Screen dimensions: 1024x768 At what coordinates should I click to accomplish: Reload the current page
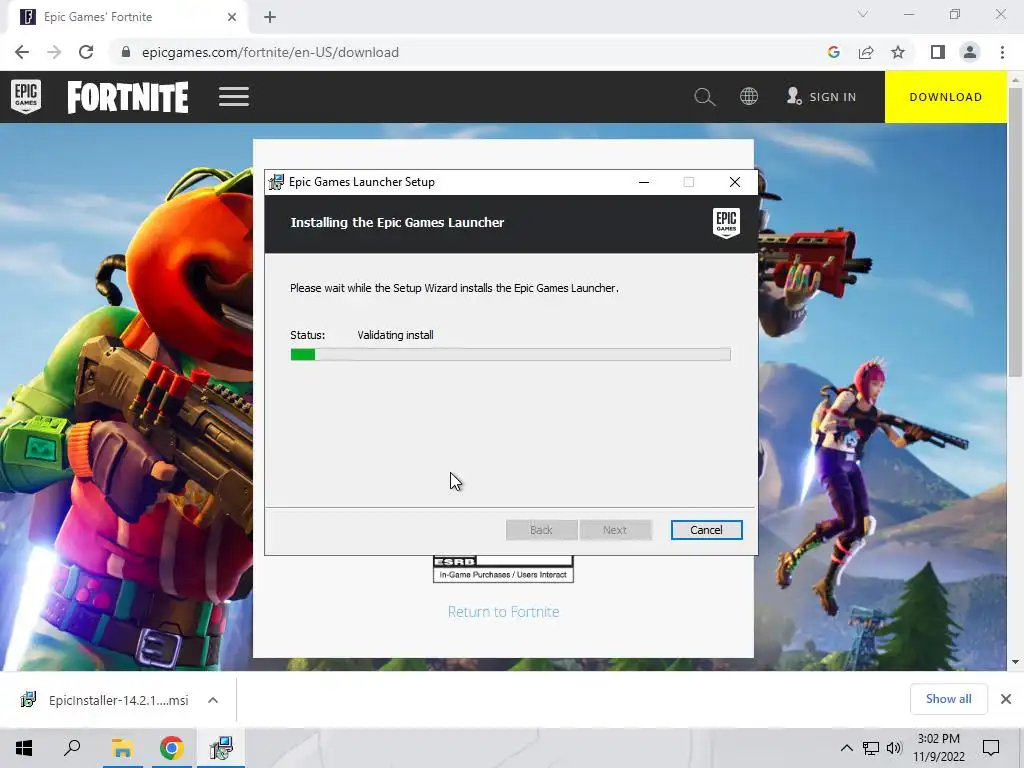point(86,52)
